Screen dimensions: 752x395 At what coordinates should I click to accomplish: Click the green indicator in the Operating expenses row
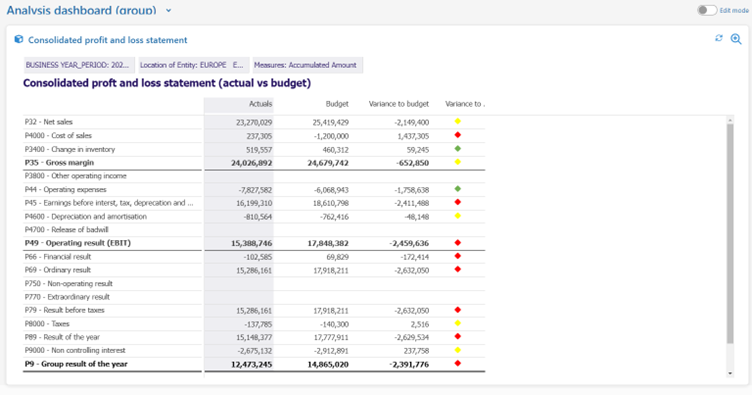pyautogui.click(x=458, y=189)
